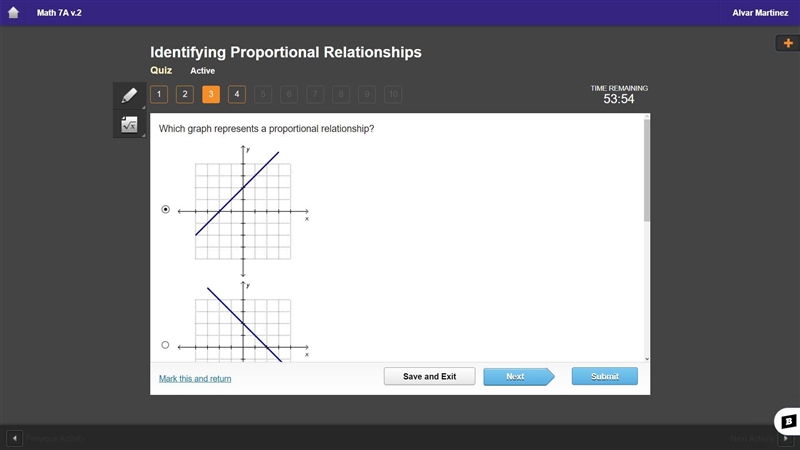Open the square root equation tool
The width and height of the screenshot is (800, 450).
pyautogui.click(x=129, y=124)
